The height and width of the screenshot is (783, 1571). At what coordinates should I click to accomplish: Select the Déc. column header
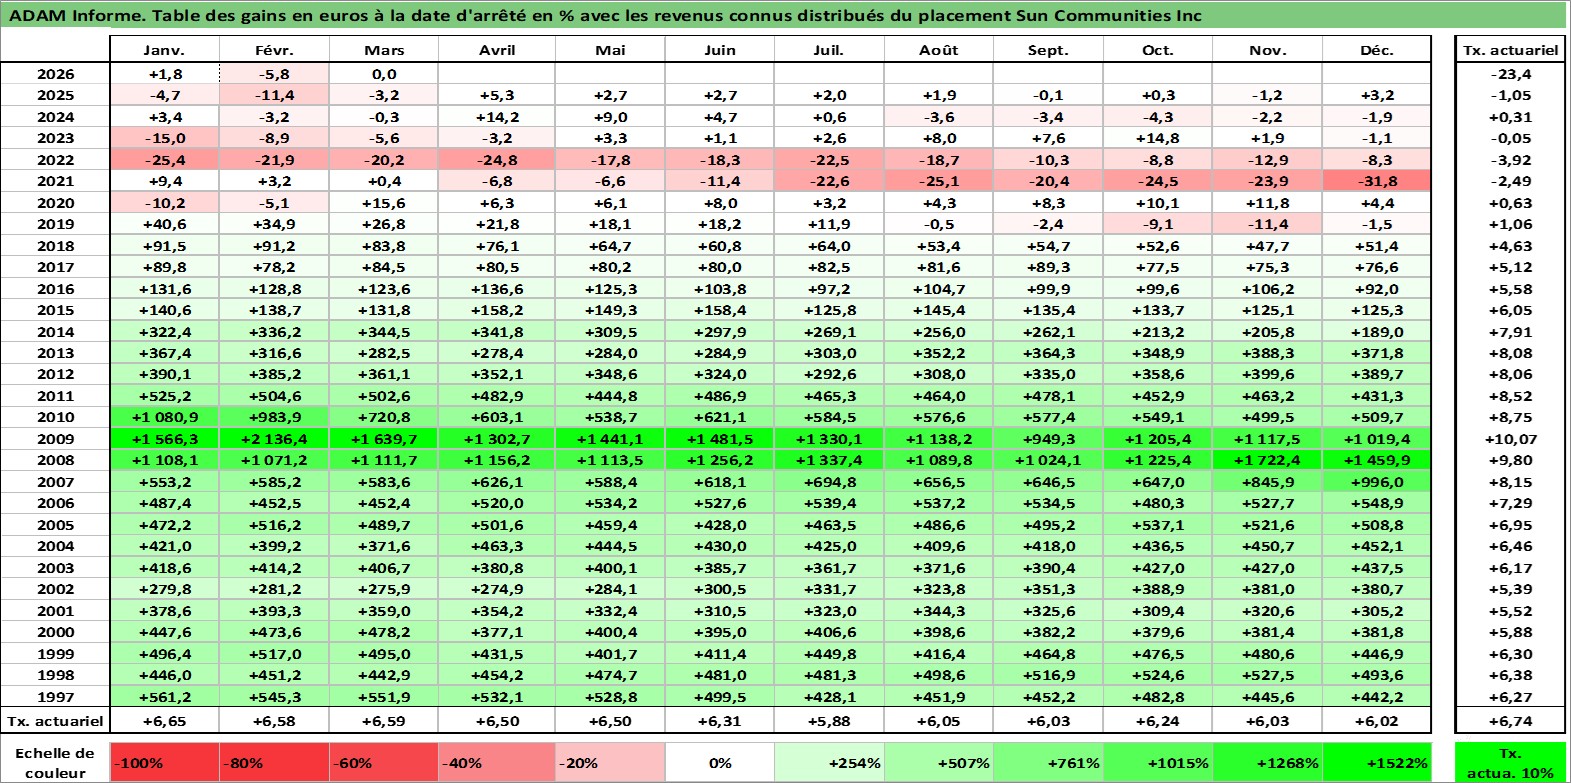1377,50
